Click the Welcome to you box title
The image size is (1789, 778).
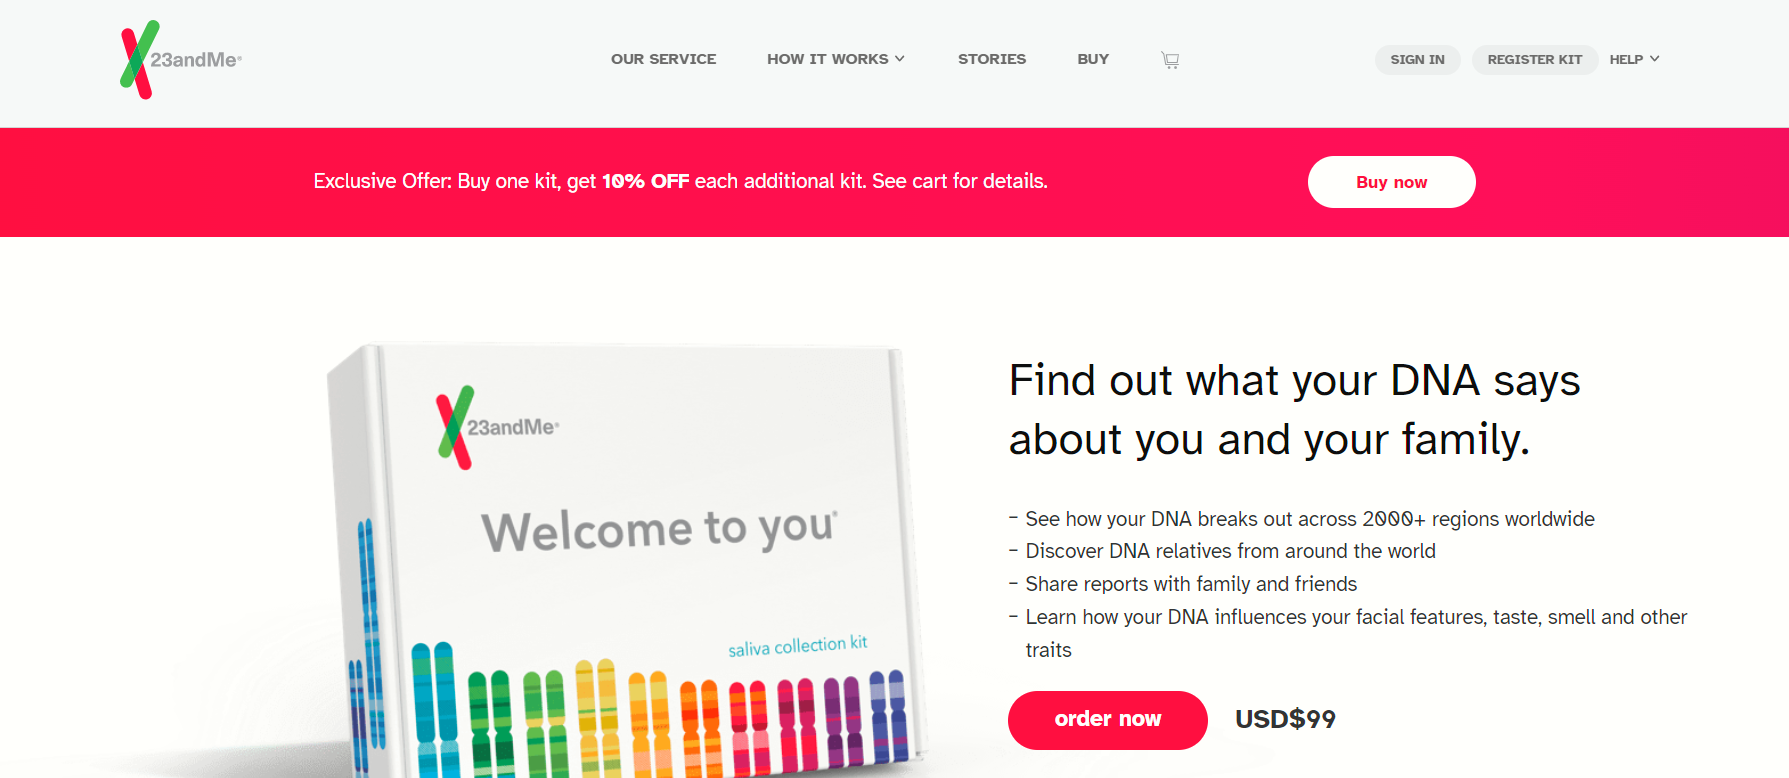pos(659,529)
